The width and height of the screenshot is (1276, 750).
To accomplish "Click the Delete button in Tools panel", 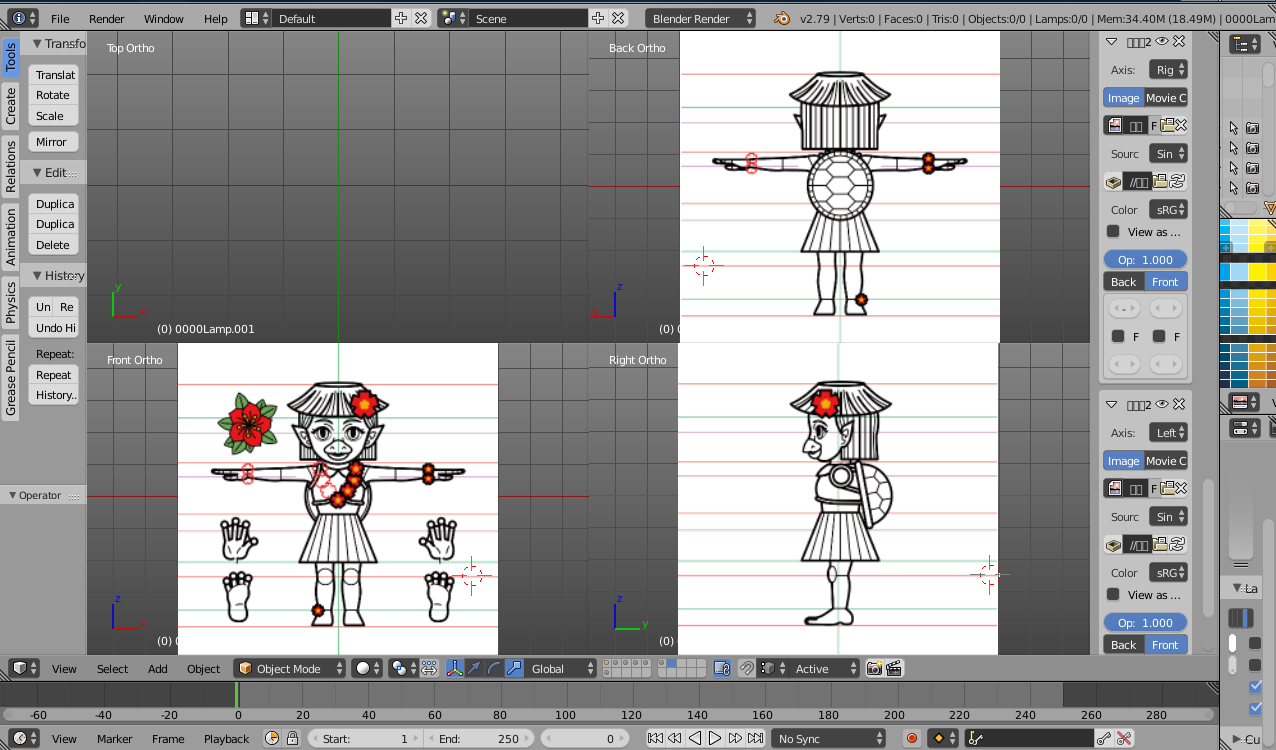I will tap(53, 245).
